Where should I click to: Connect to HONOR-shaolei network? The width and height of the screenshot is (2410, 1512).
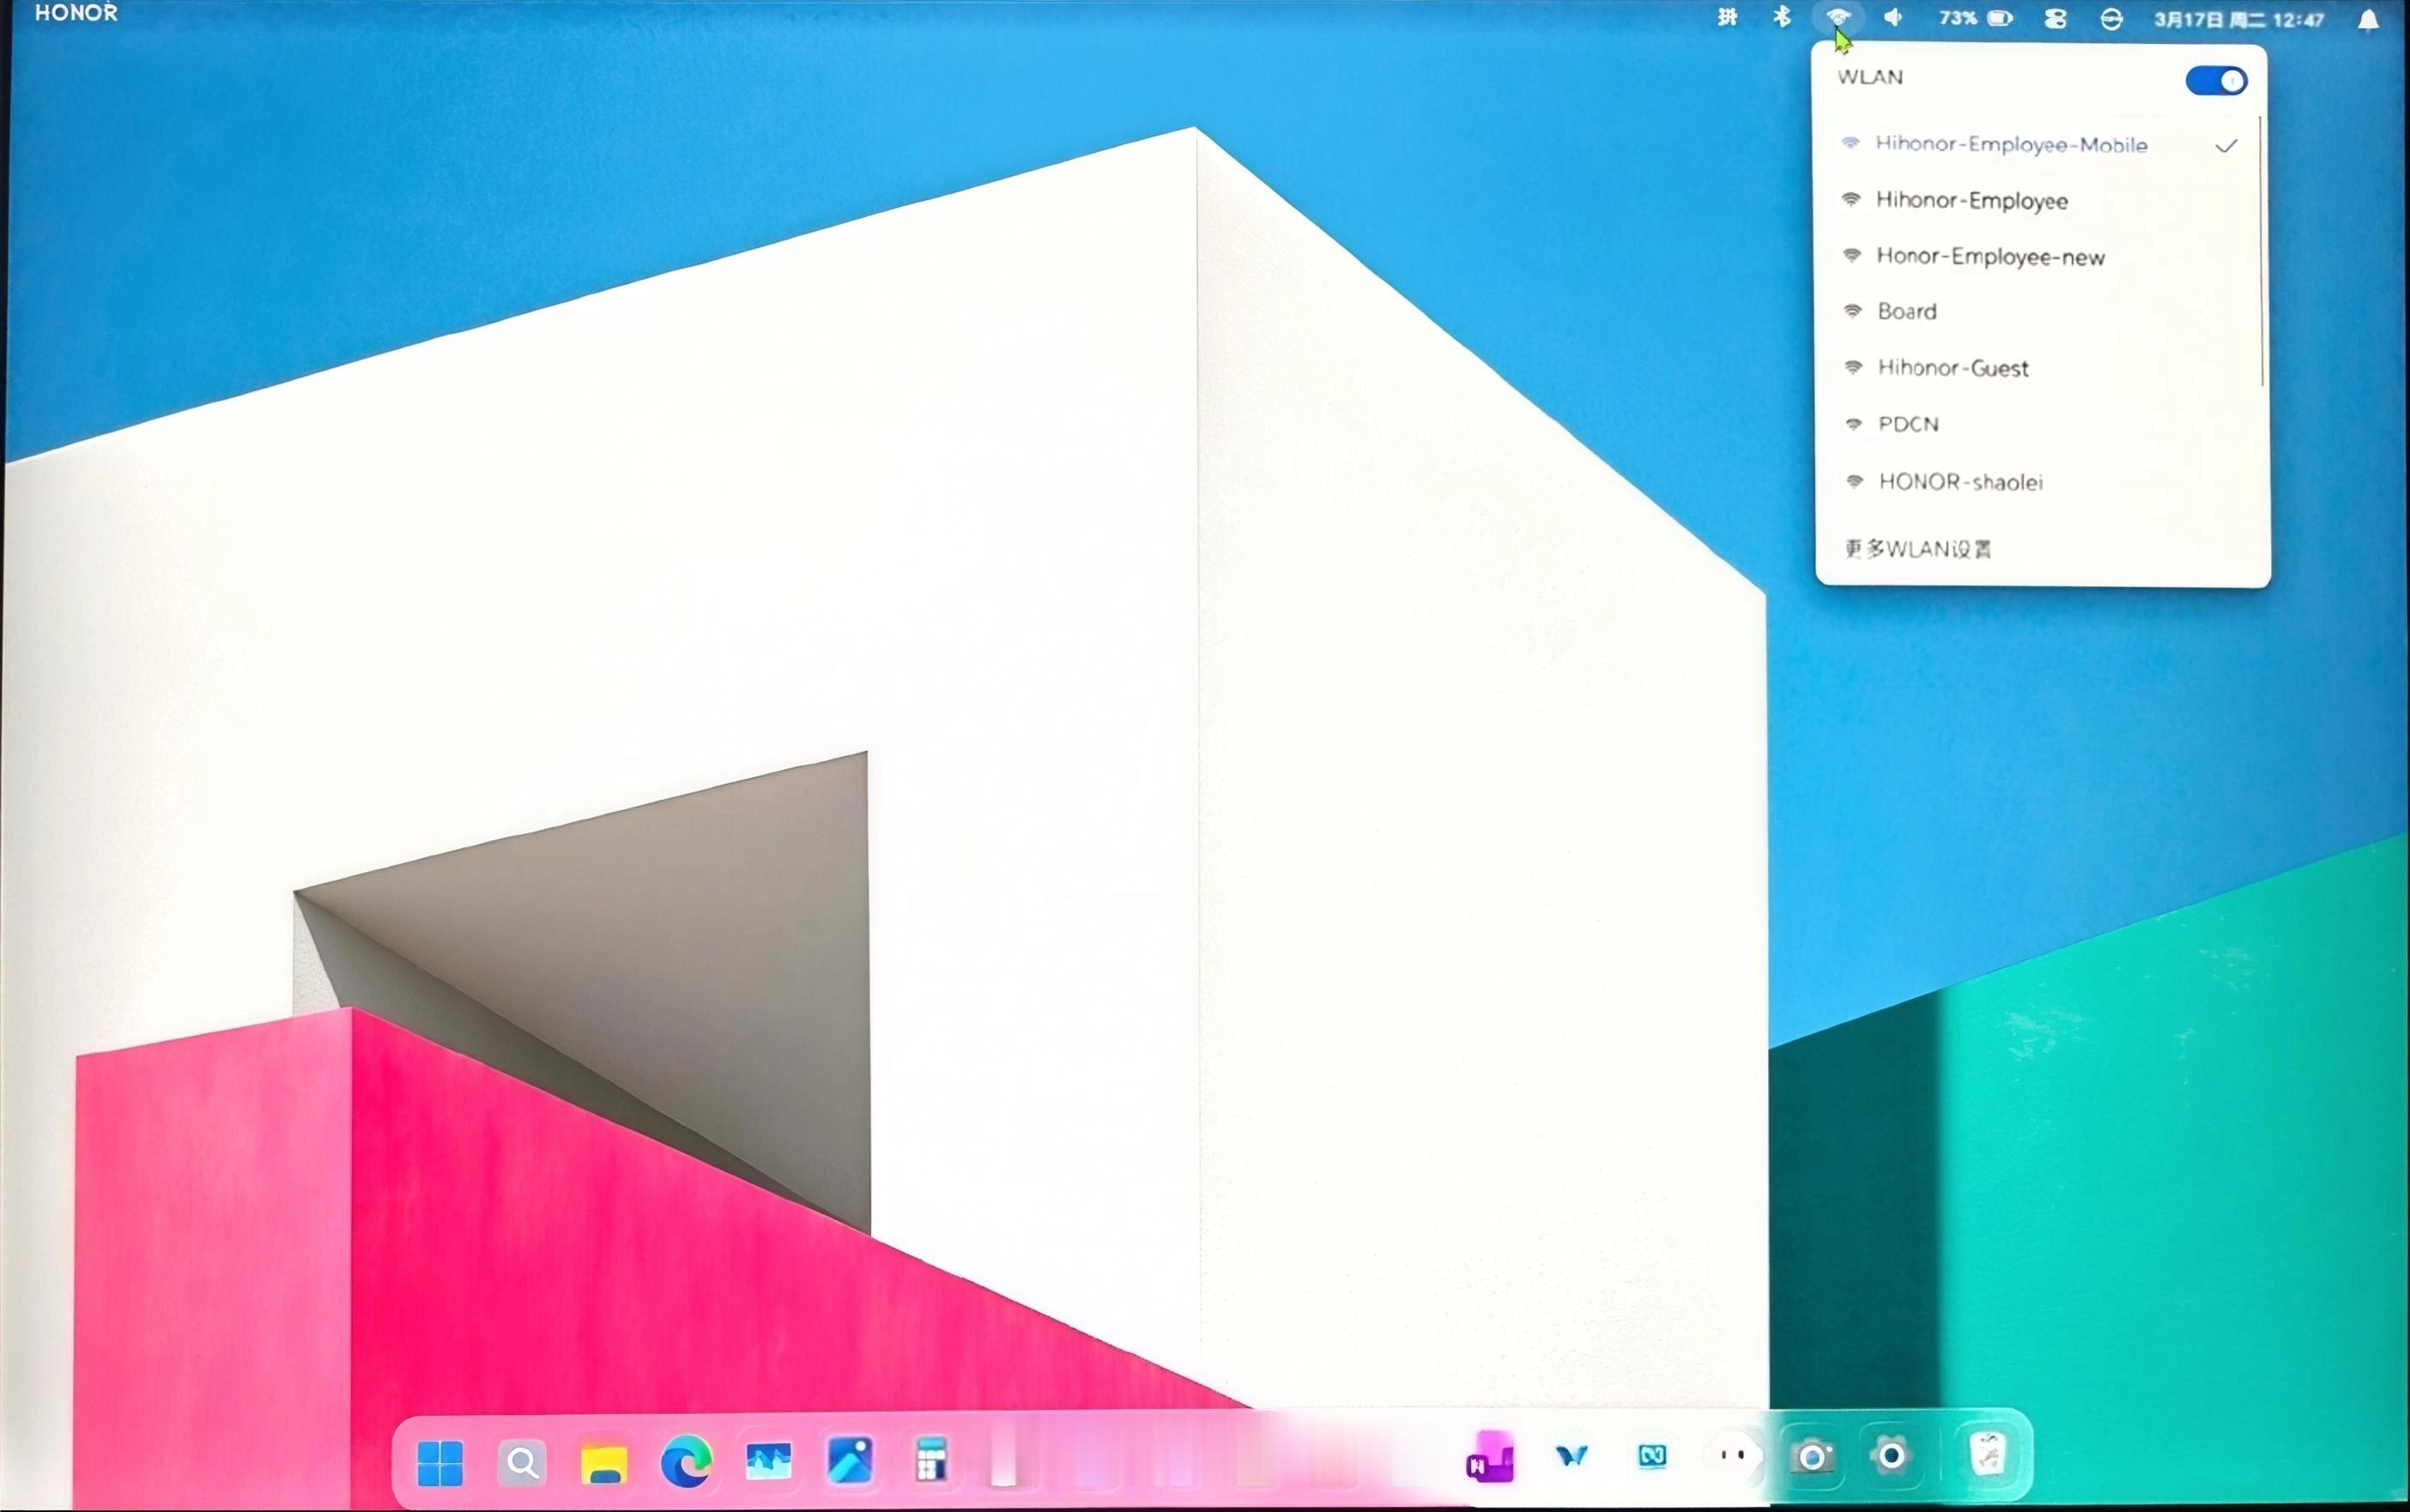[x=1959, y=482]
